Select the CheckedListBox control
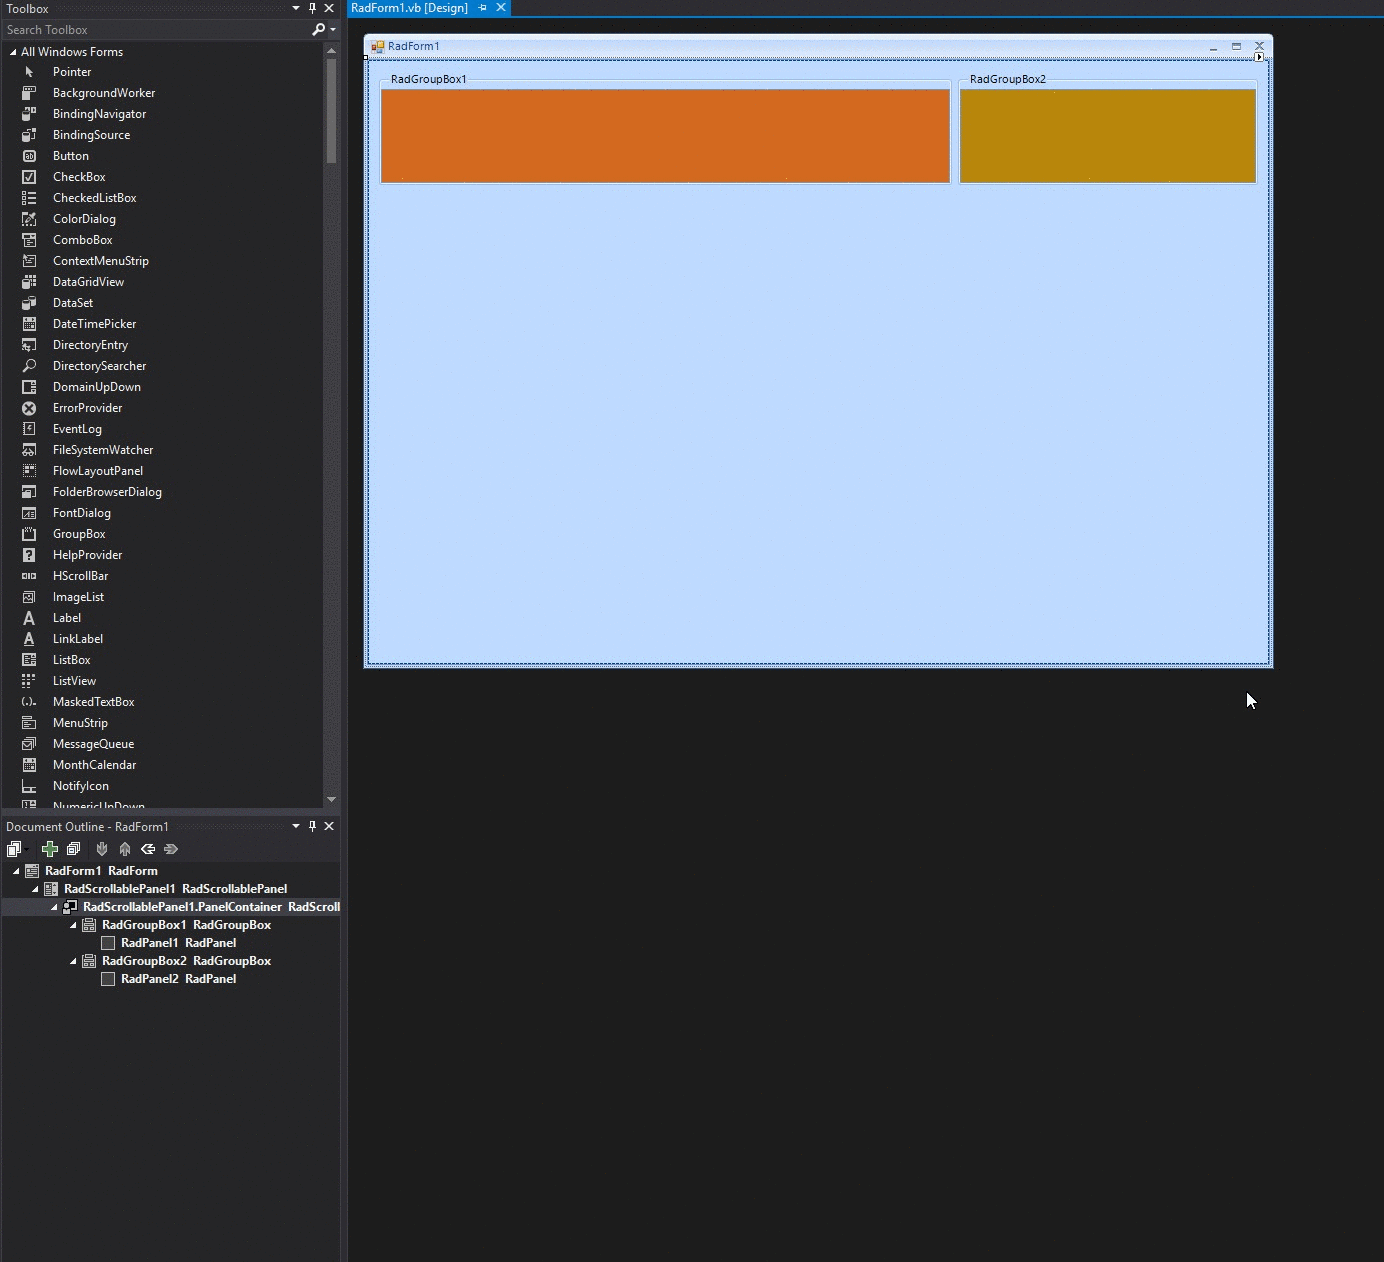Viewport: 1384px width, 1262px height. pos(94,198)
